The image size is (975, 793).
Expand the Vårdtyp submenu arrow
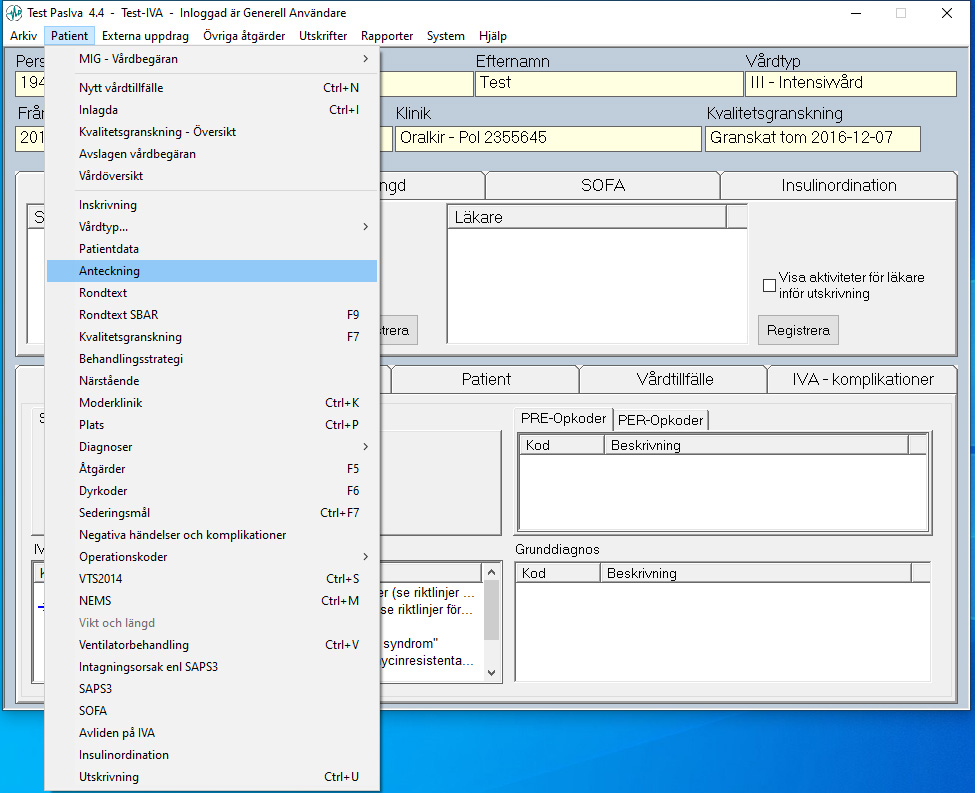(365, 227)
